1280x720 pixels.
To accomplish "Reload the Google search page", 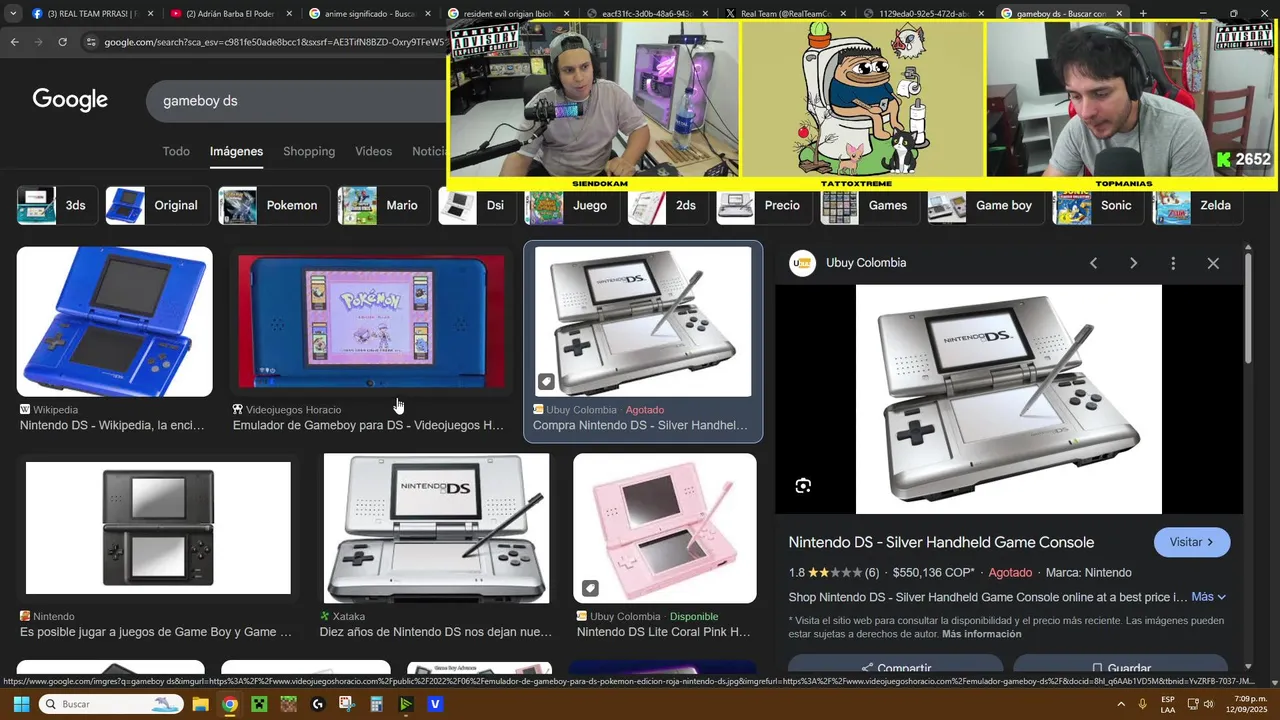I will pyautogui.click(x=62, y=42).
